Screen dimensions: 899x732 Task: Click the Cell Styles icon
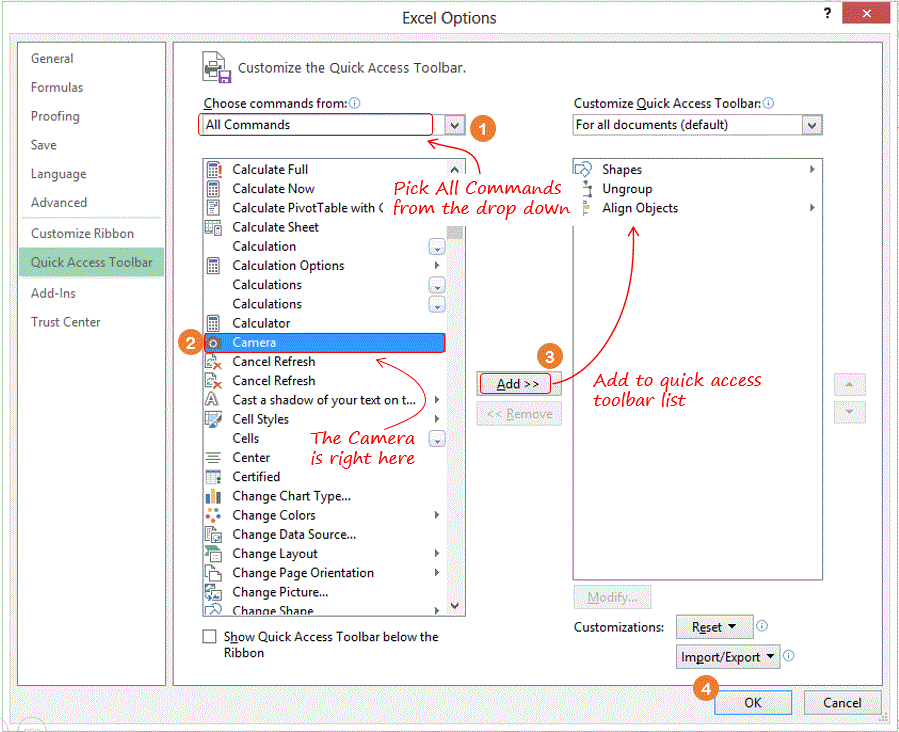213,420
